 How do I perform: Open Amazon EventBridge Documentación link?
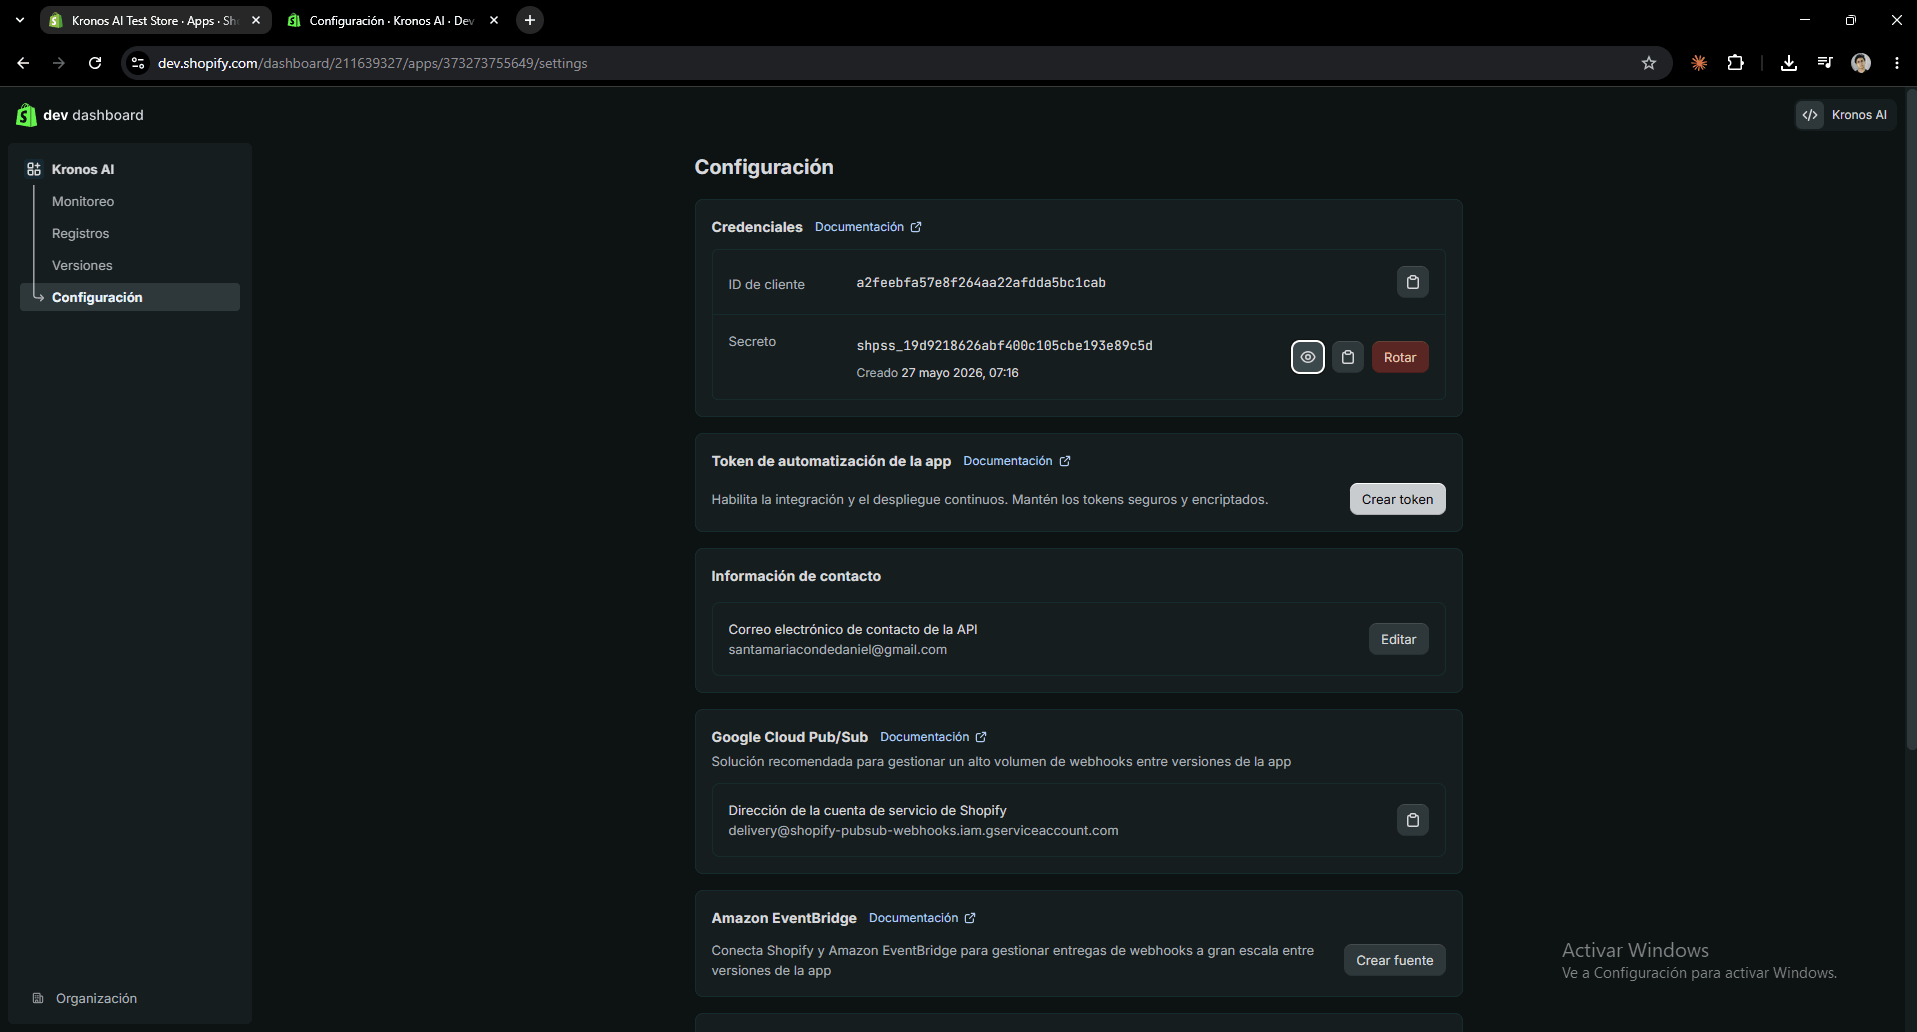pos(922,918)
